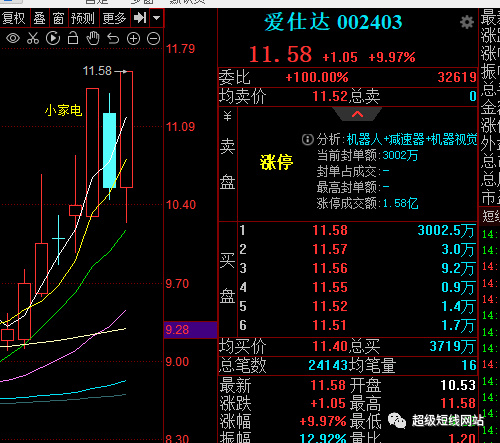Click the 小家电 sector label on chart
Screen dimensions: 500x443
[x=64, y=110]
